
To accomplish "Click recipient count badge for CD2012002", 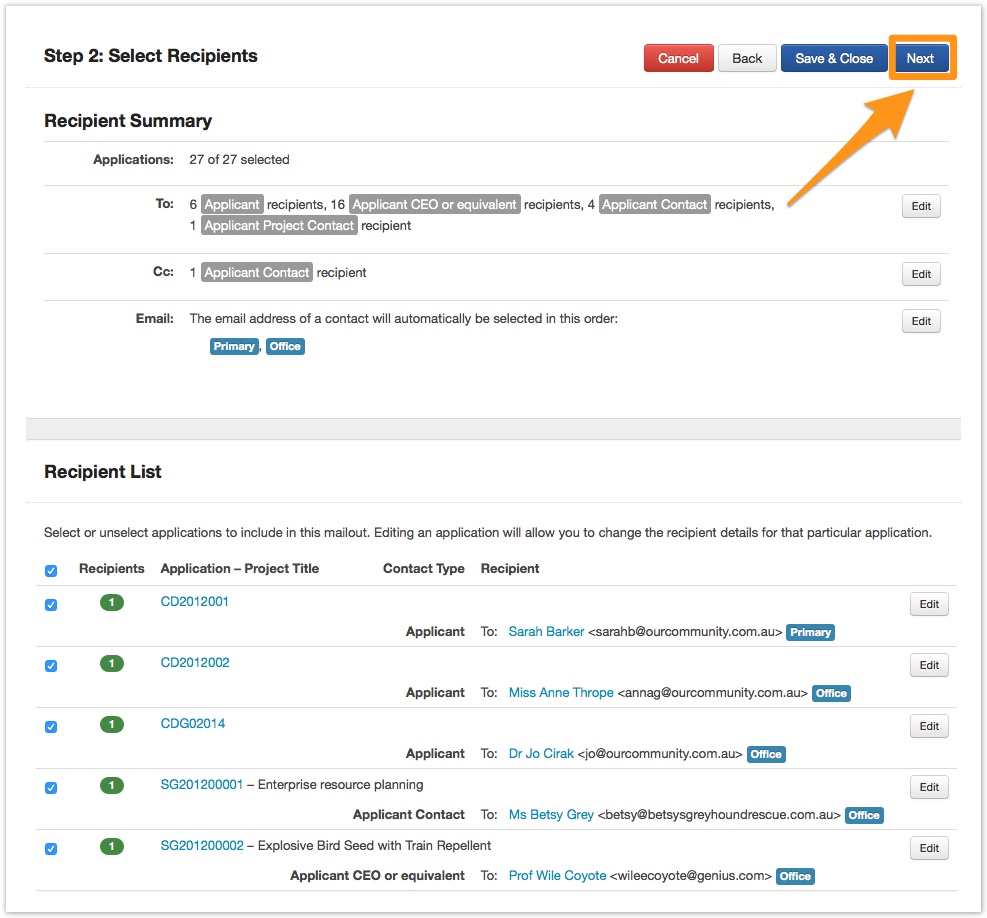I will click(112, 664).
